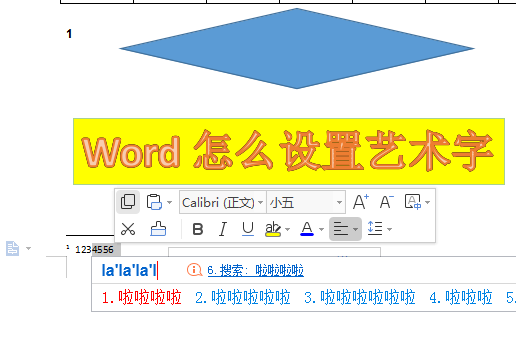The width and height of the screenshot is (516, 363).
Task: Click the text tool icon beside A-
Action: click(x=413, y=202)
